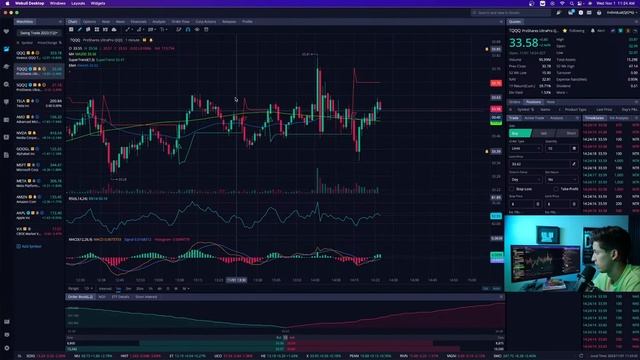The image size is (640, 360).
Task: Select META in the watchlist
Action: (39, 183)
